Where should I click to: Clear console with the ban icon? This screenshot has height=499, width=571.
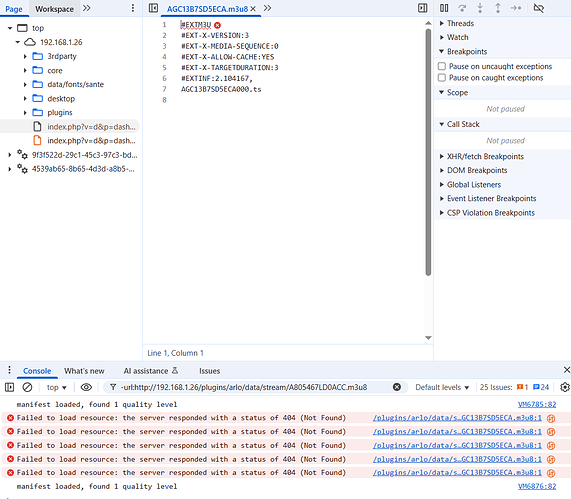(27, 387)
